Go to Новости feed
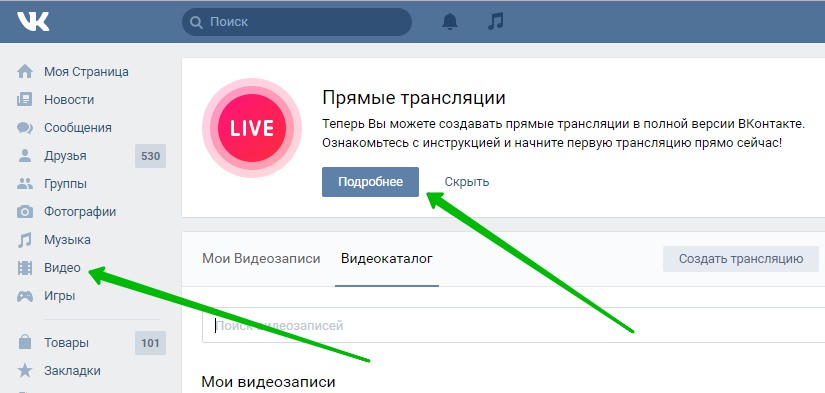The height and width of the screenshot is (393, 825). [x=69, y=99]
